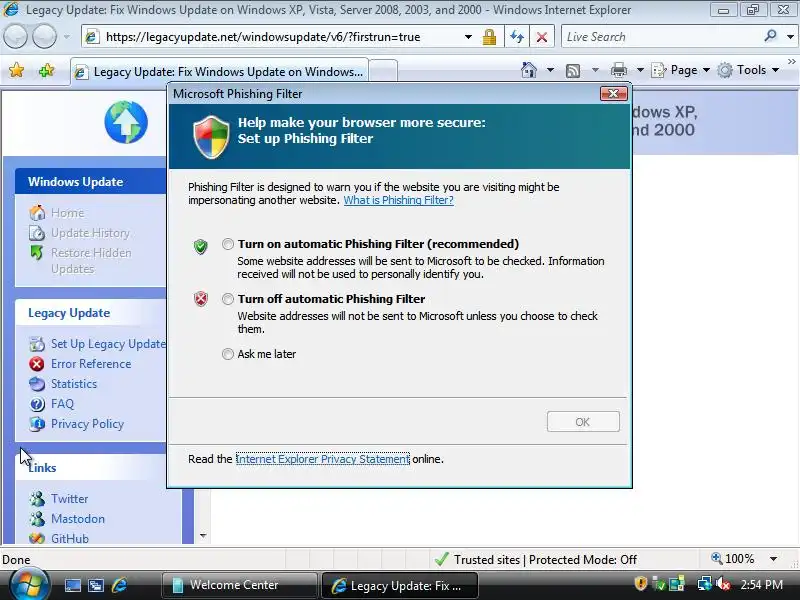Open Set Up Legacy Update link

[108, 344]
